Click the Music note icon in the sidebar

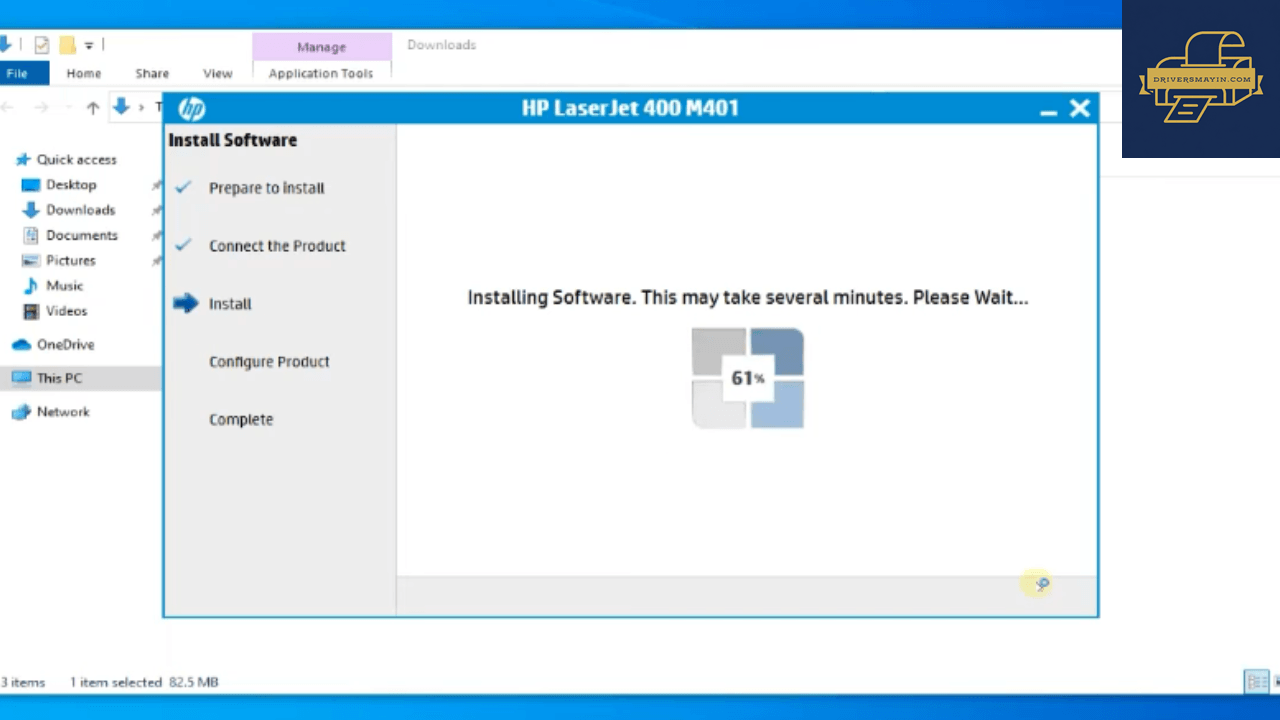pyautogui.click(x=30, y=286)
